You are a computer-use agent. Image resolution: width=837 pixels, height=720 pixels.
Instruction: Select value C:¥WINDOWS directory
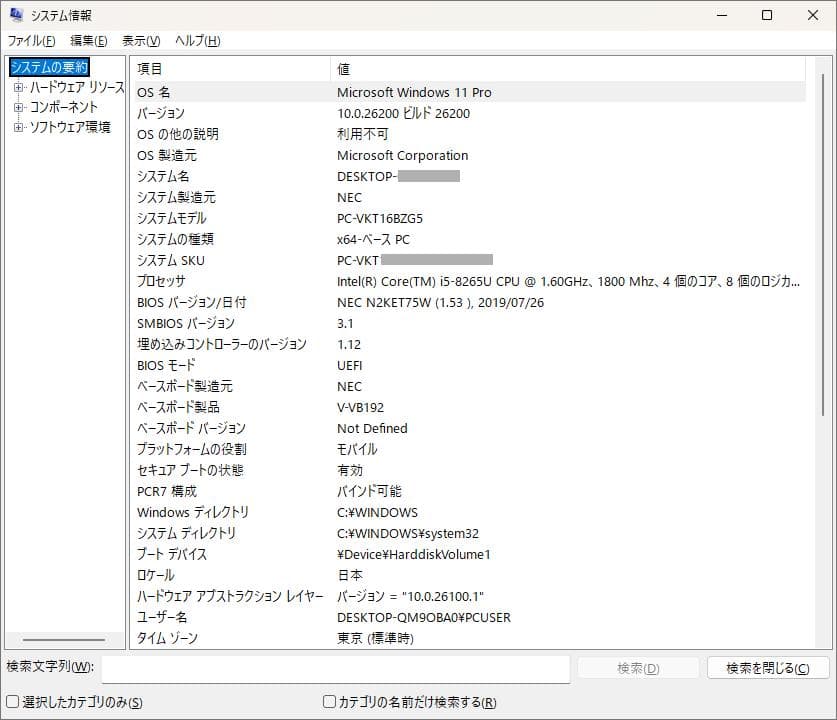pyautogui.click(x=377, y=512)
